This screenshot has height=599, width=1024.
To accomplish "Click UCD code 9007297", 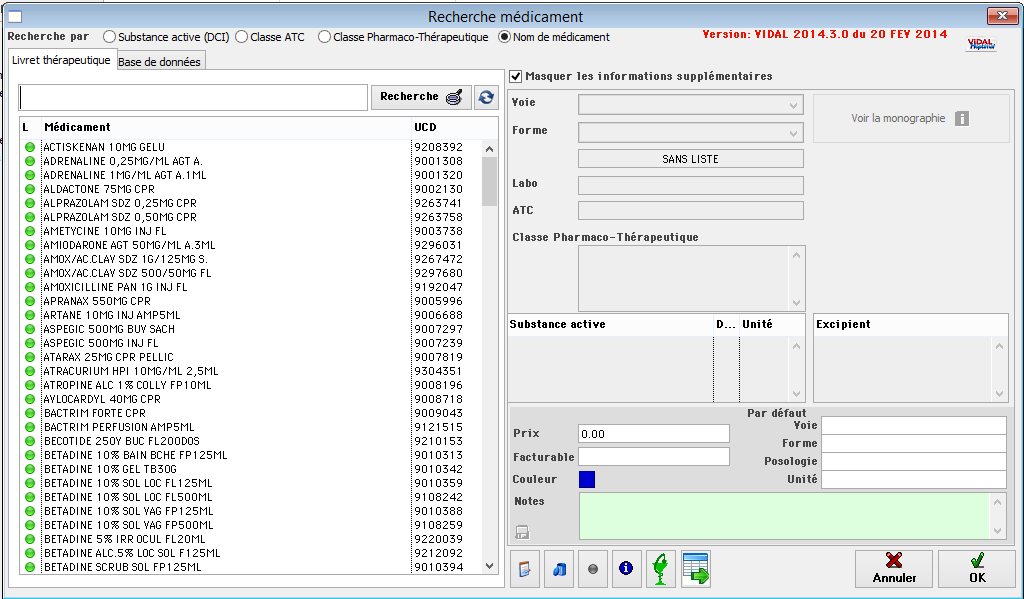I will (x=438, y=329).
